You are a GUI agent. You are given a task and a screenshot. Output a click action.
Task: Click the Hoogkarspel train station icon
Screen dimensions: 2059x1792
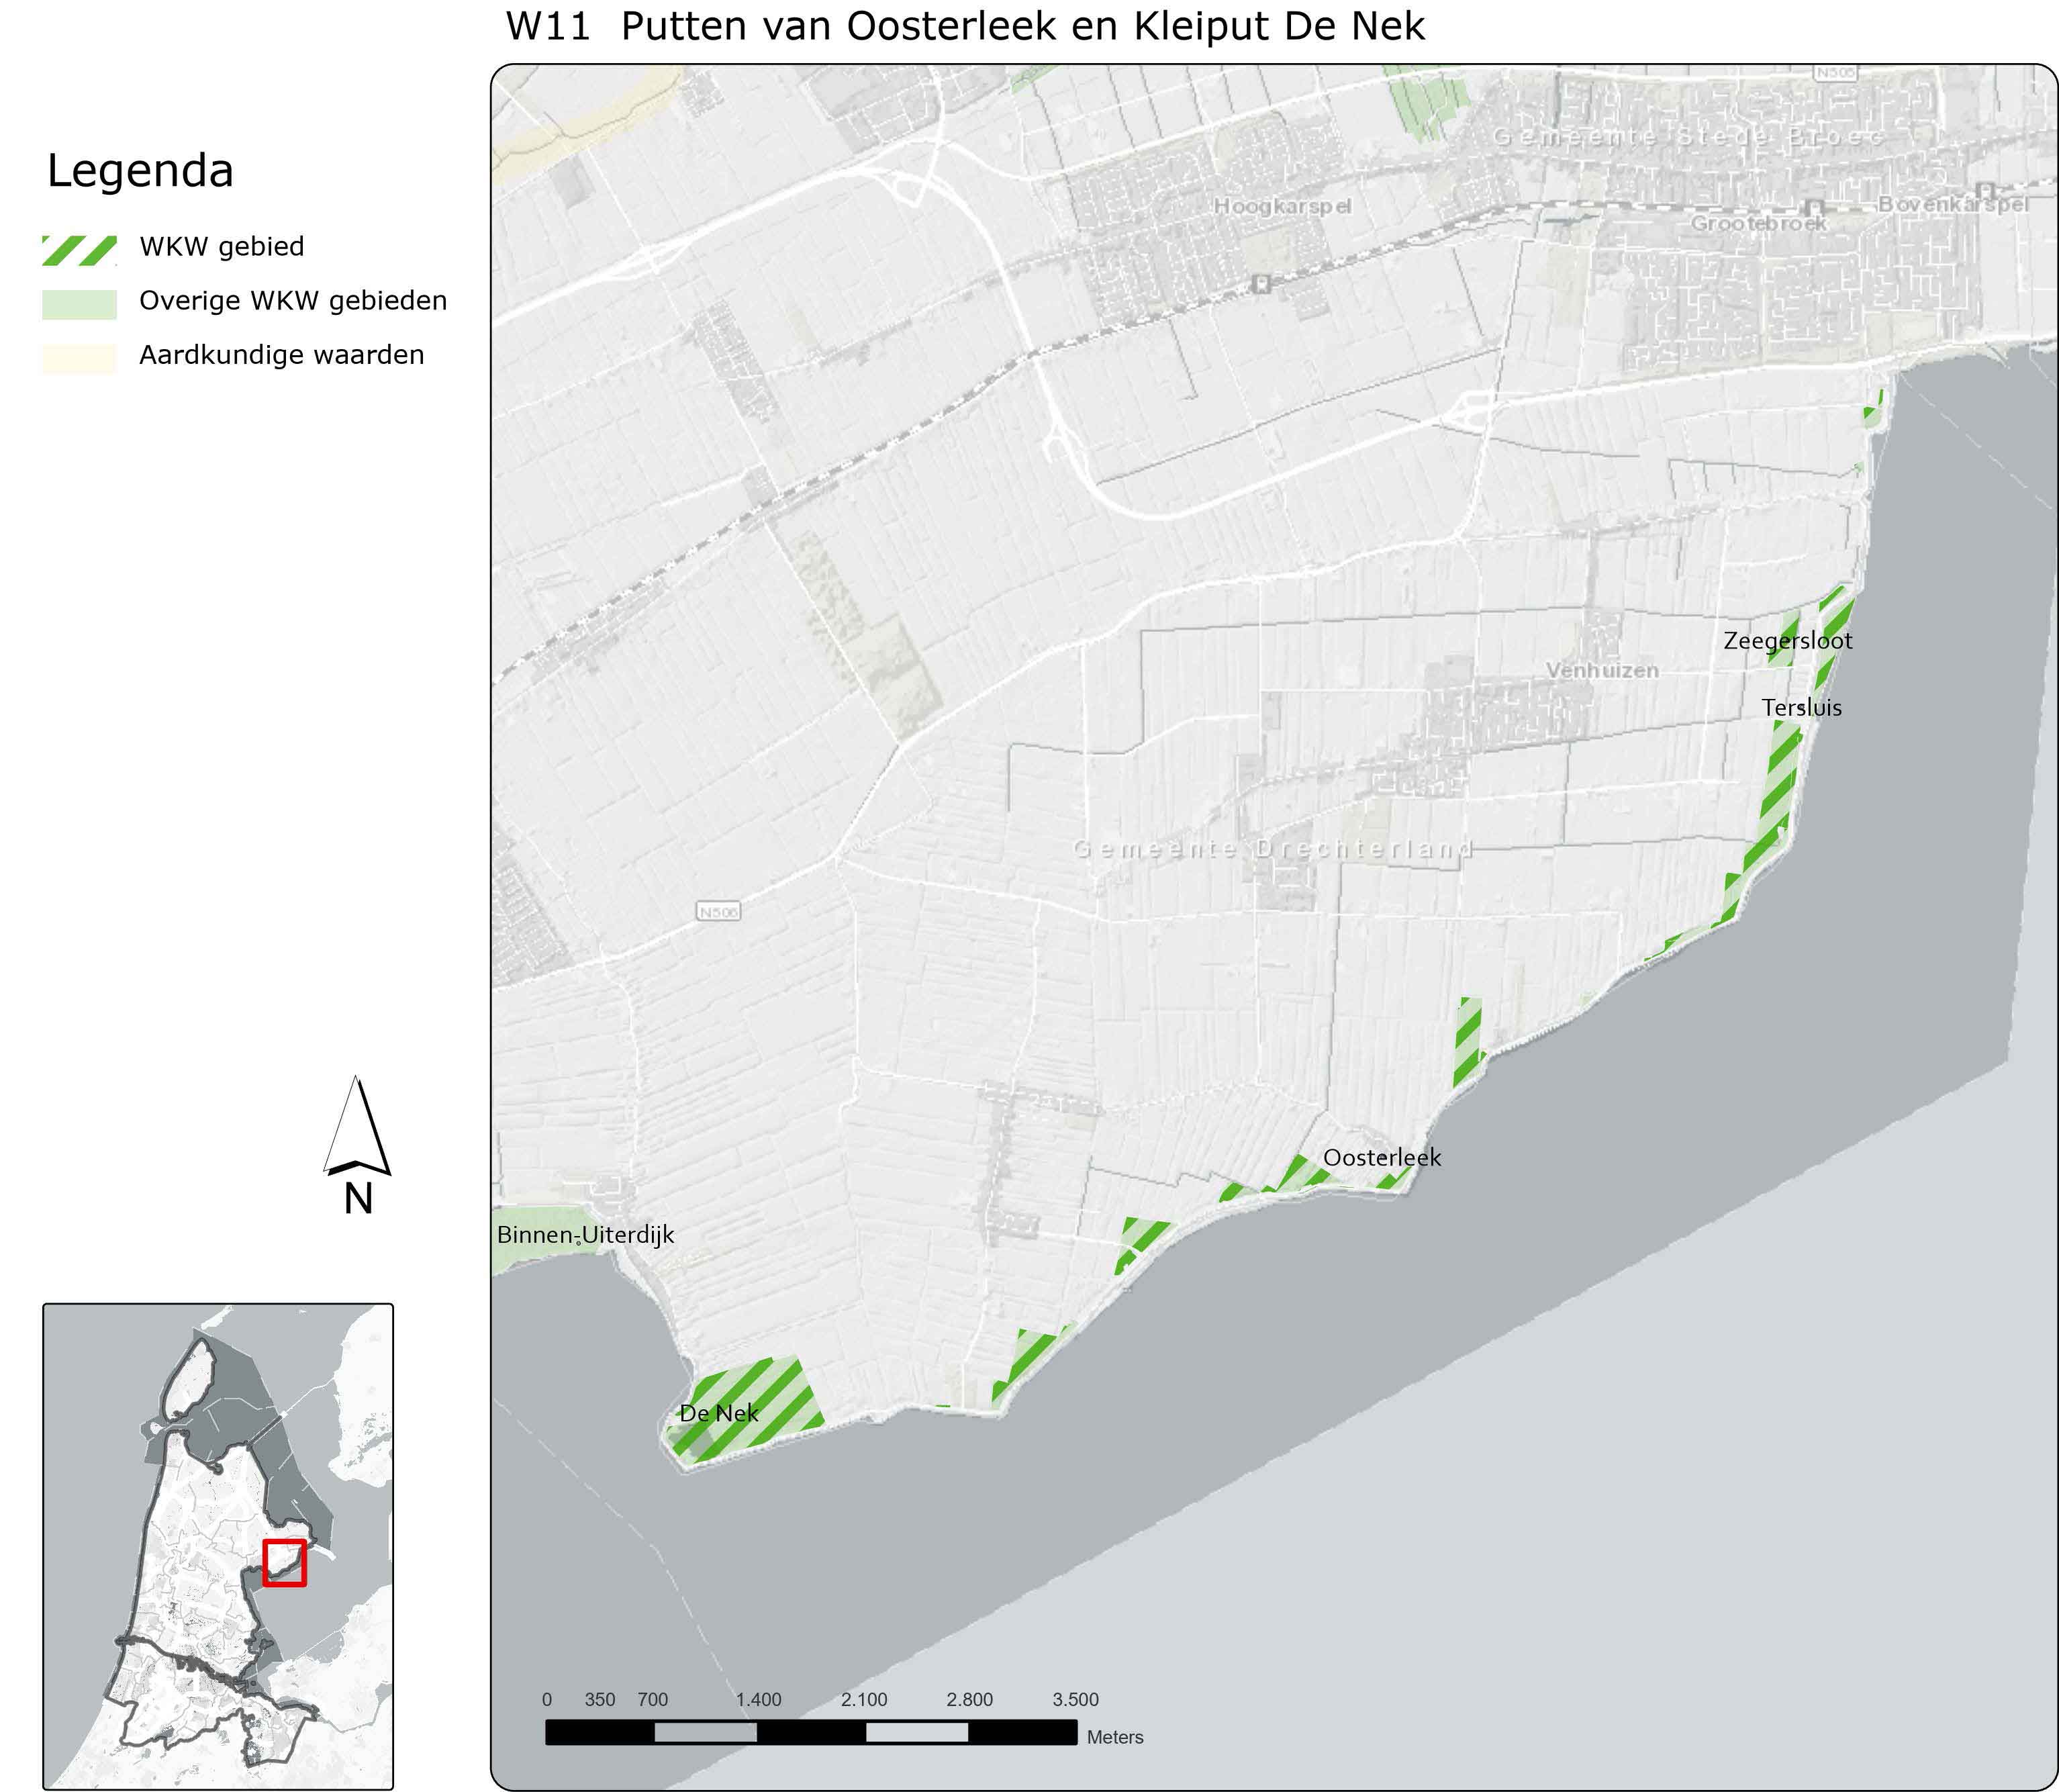pos(1261,284)
